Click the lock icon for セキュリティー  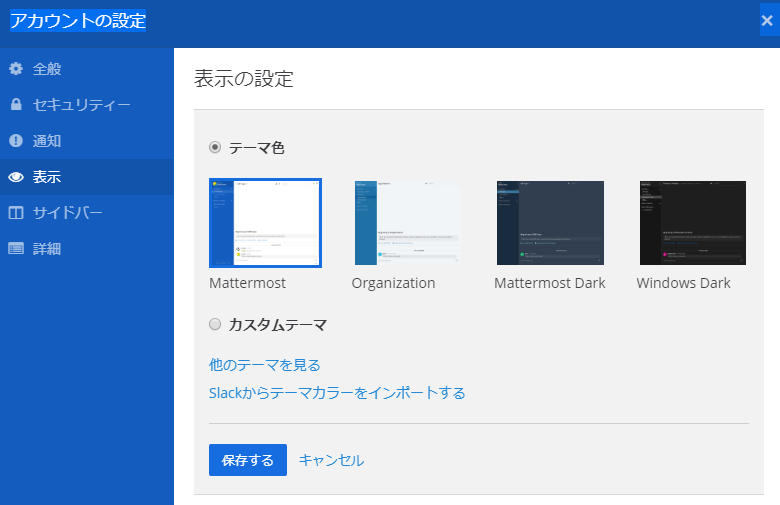16,104
